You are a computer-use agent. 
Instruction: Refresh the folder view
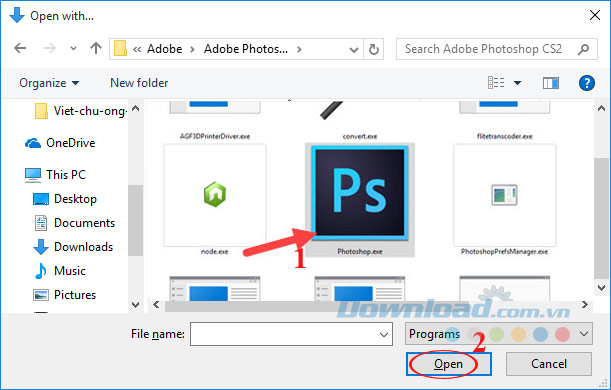373,49
